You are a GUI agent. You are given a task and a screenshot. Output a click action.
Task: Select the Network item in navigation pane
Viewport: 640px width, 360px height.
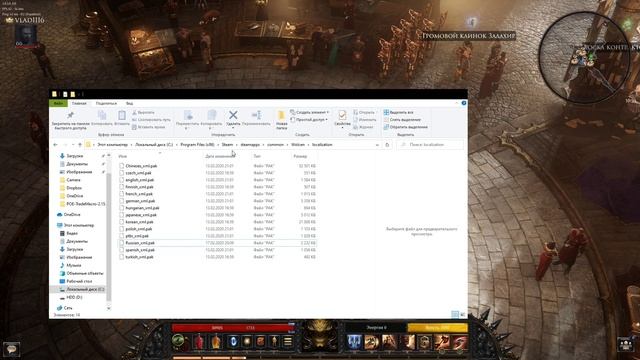pyautogui.click(x=64, y=308)
